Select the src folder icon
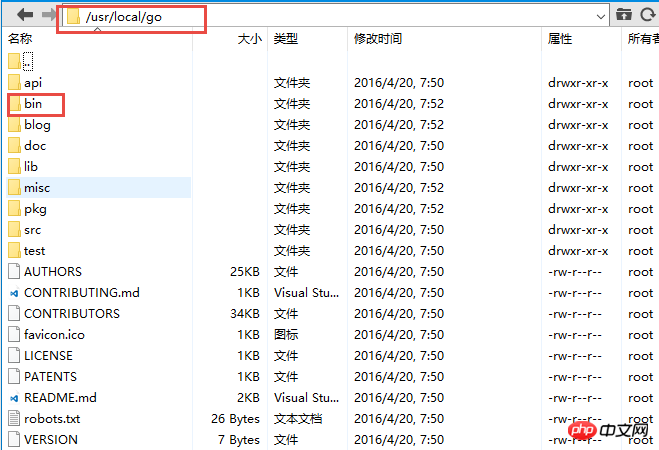This screenshot has height=450, width=659. [14, 229]
